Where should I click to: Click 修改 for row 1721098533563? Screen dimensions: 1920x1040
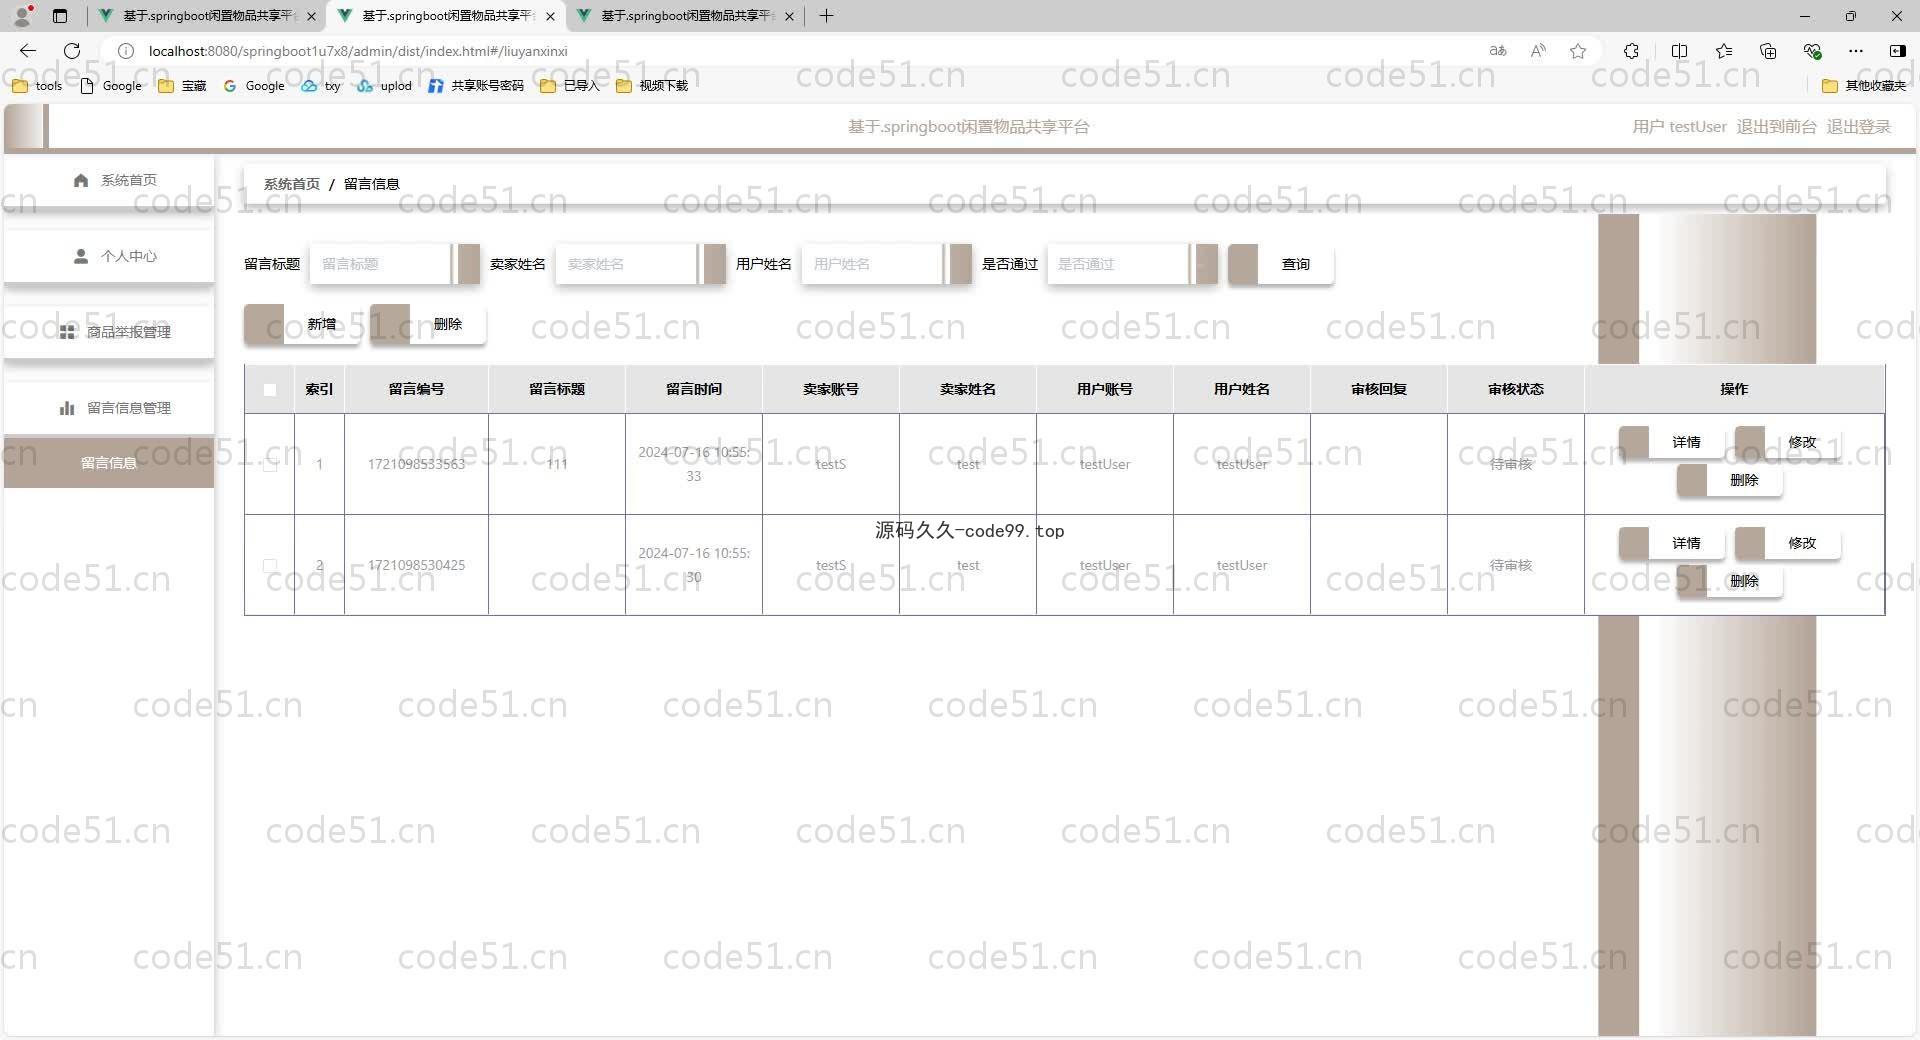[1787, 442]
